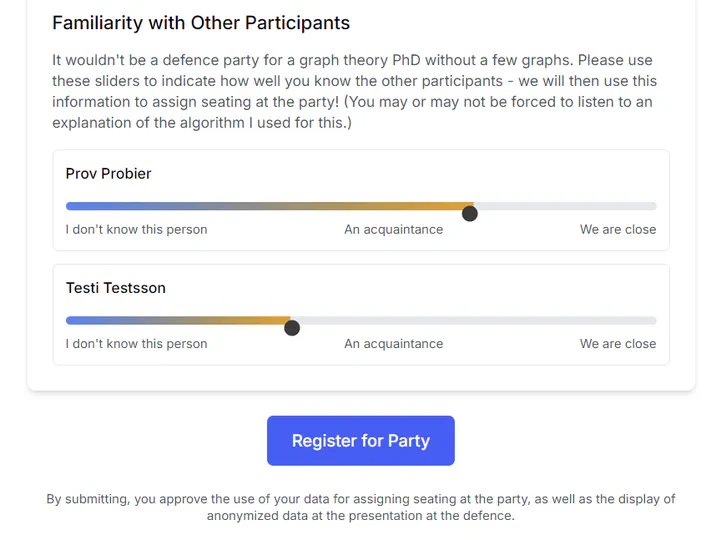Click the Prov Probier slider handle
This screenshot has height=540, width=706.
click(470, 213)
